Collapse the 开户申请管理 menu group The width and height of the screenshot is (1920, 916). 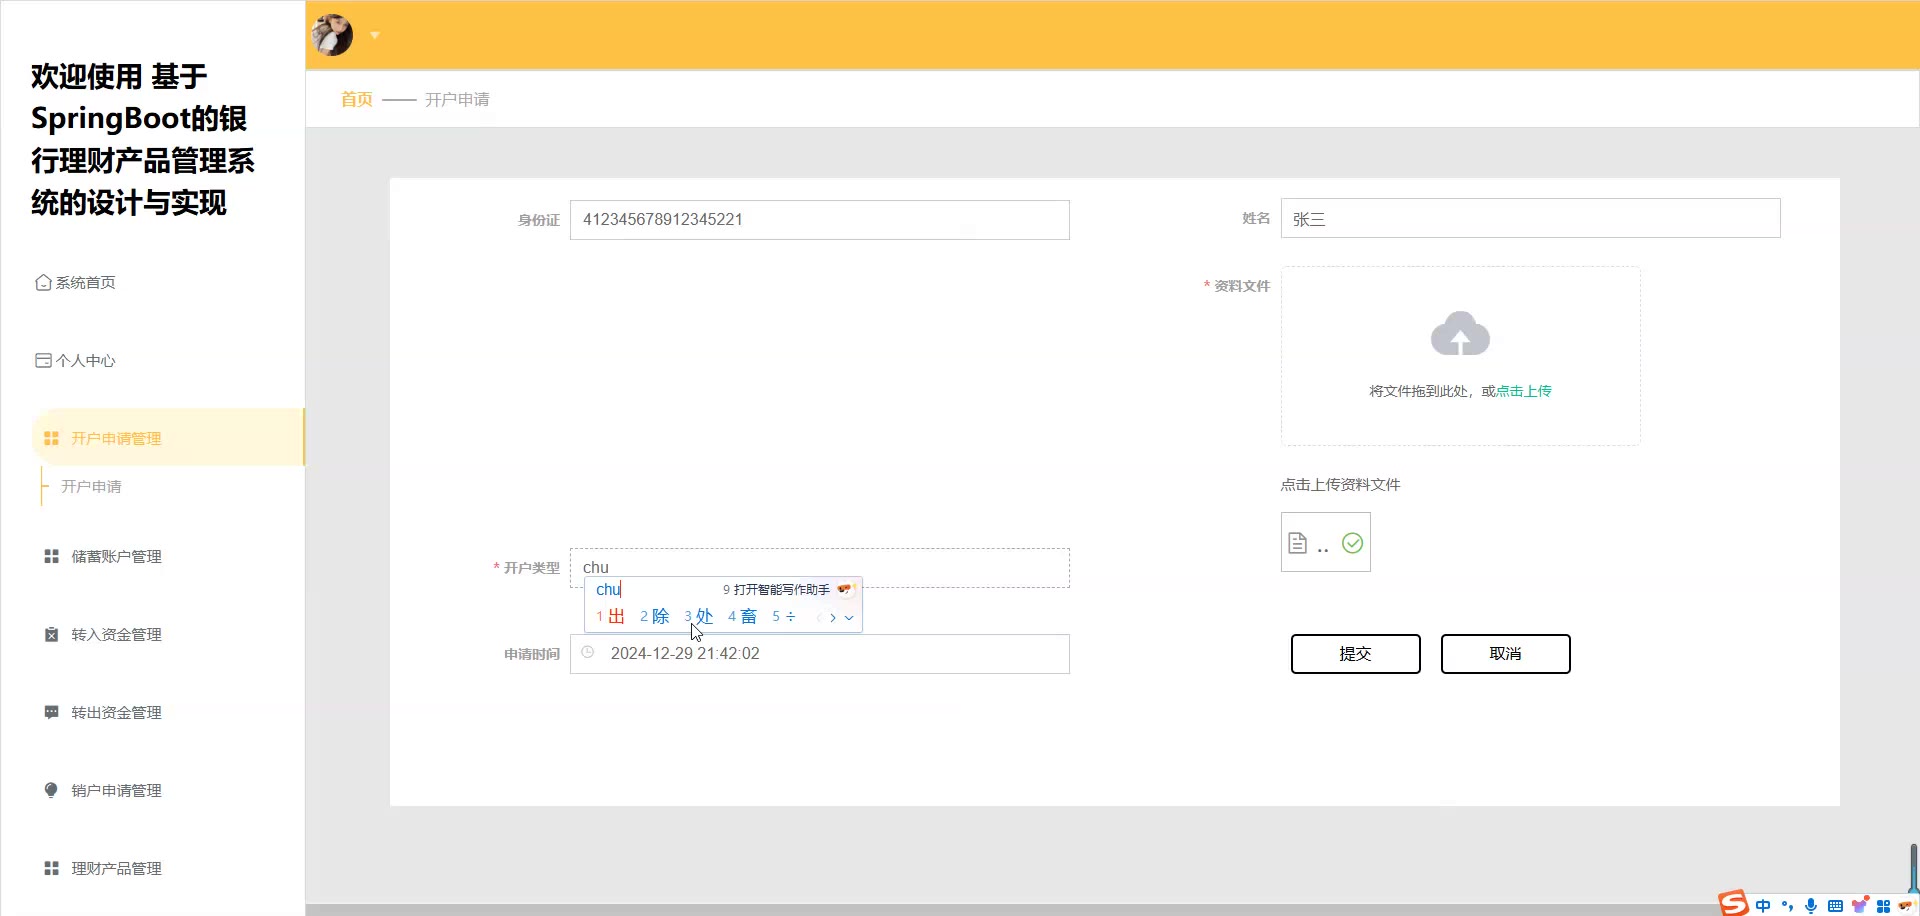point(116,439)
